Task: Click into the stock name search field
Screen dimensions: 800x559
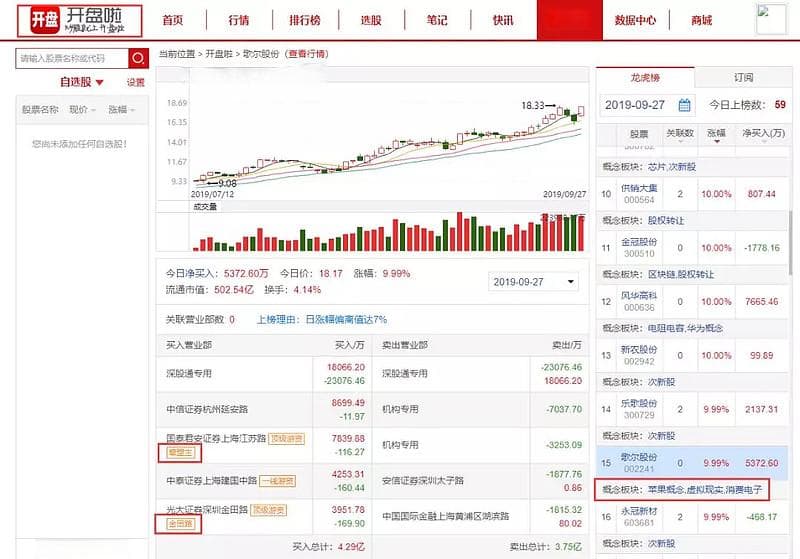Action: [72, 59]
